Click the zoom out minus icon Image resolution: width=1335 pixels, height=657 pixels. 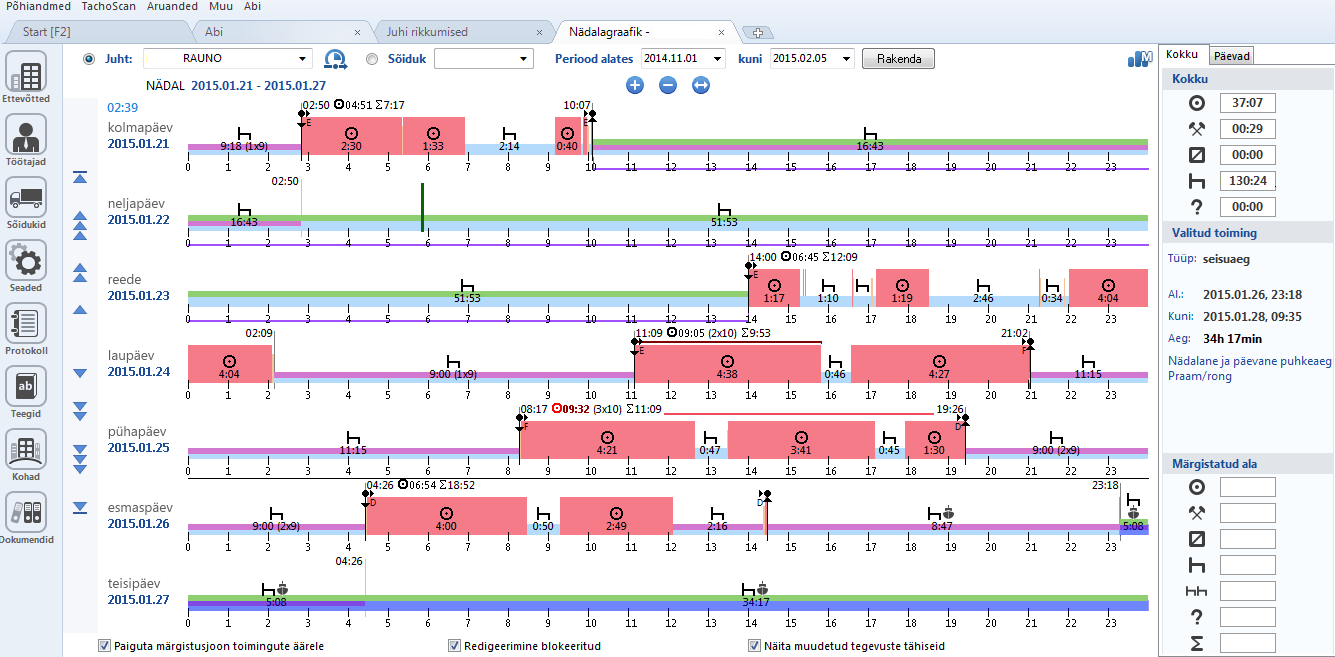tap(668, 86)
